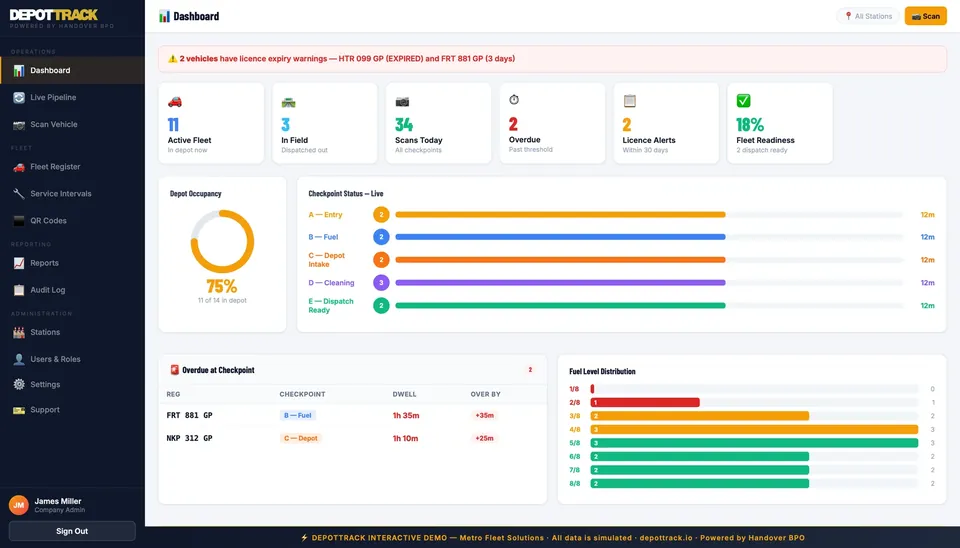Click the DepotTrack logo
The width and height of the screenshot is (960, 548).
click(54, 15)
